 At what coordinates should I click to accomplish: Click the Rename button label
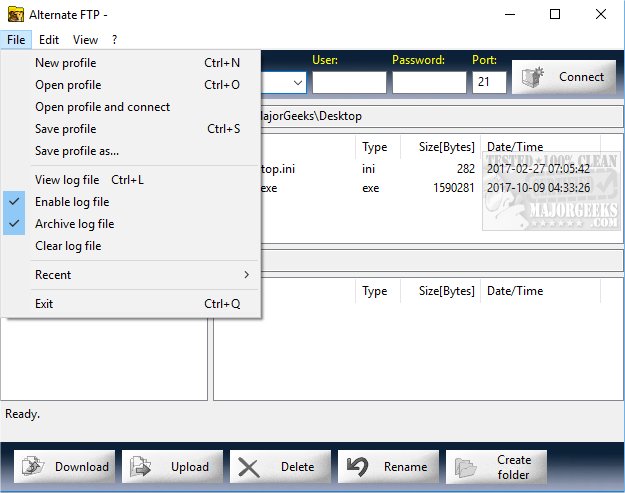(x=405, y=467)
